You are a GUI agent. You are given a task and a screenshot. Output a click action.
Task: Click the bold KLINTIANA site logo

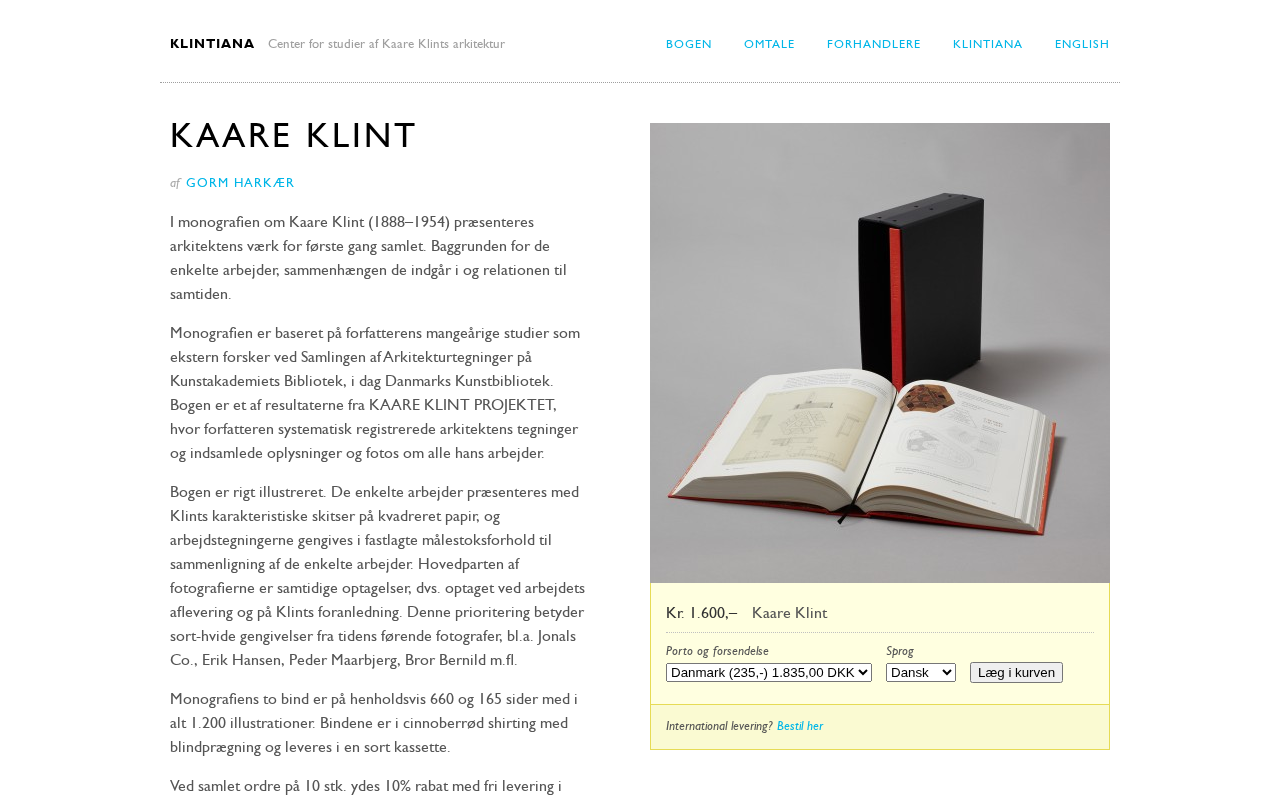pyautogui.click(x=212, y=44)
